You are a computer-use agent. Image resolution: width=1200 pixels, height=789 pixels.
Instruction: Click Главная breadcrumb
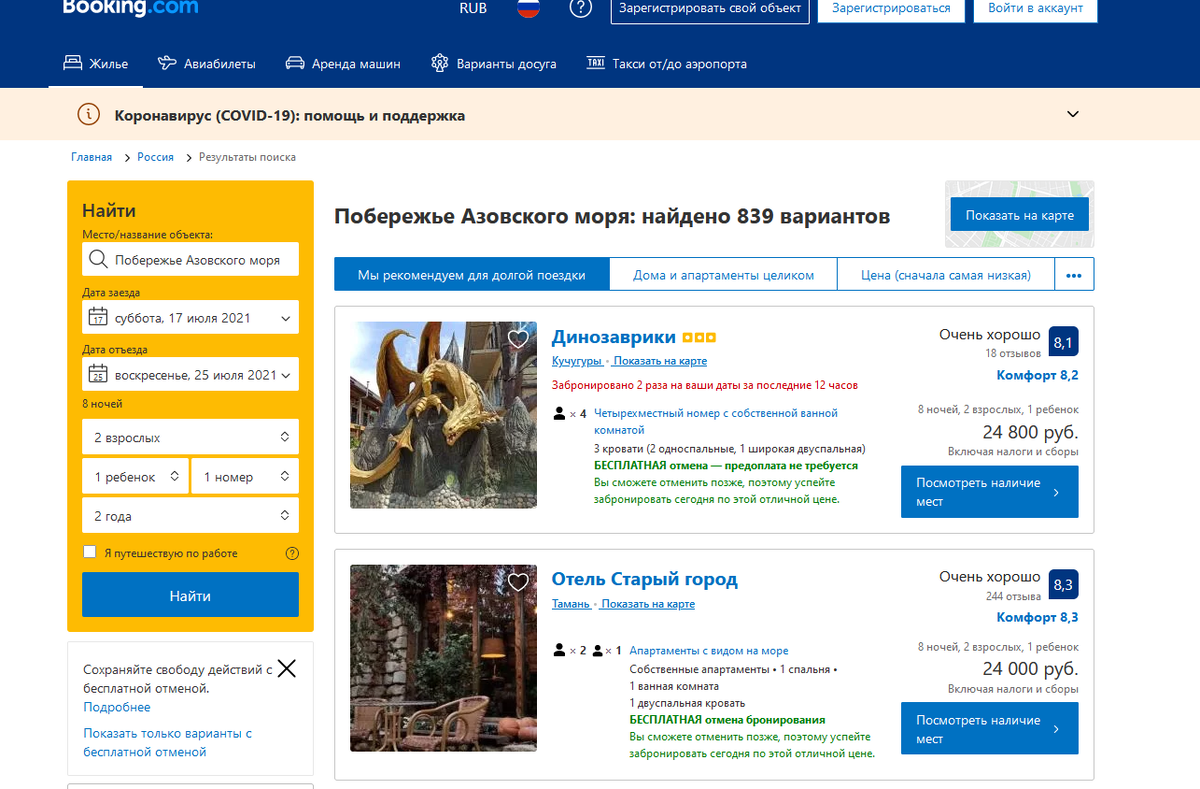pos(91,157)
